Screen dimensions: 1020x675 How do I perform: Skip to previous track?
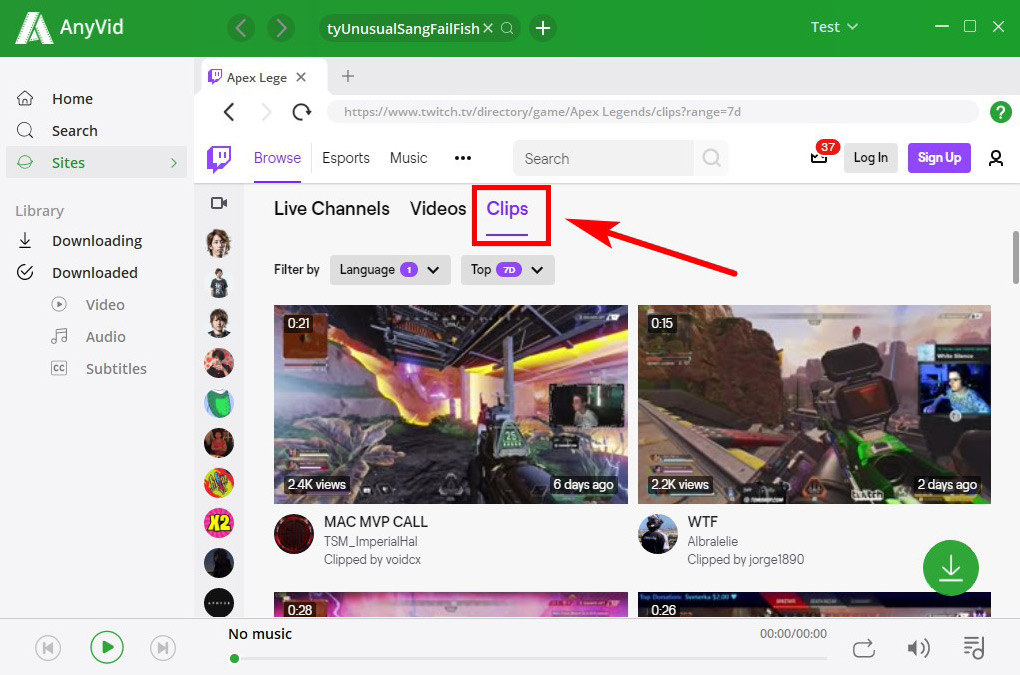tap(48, 648)
